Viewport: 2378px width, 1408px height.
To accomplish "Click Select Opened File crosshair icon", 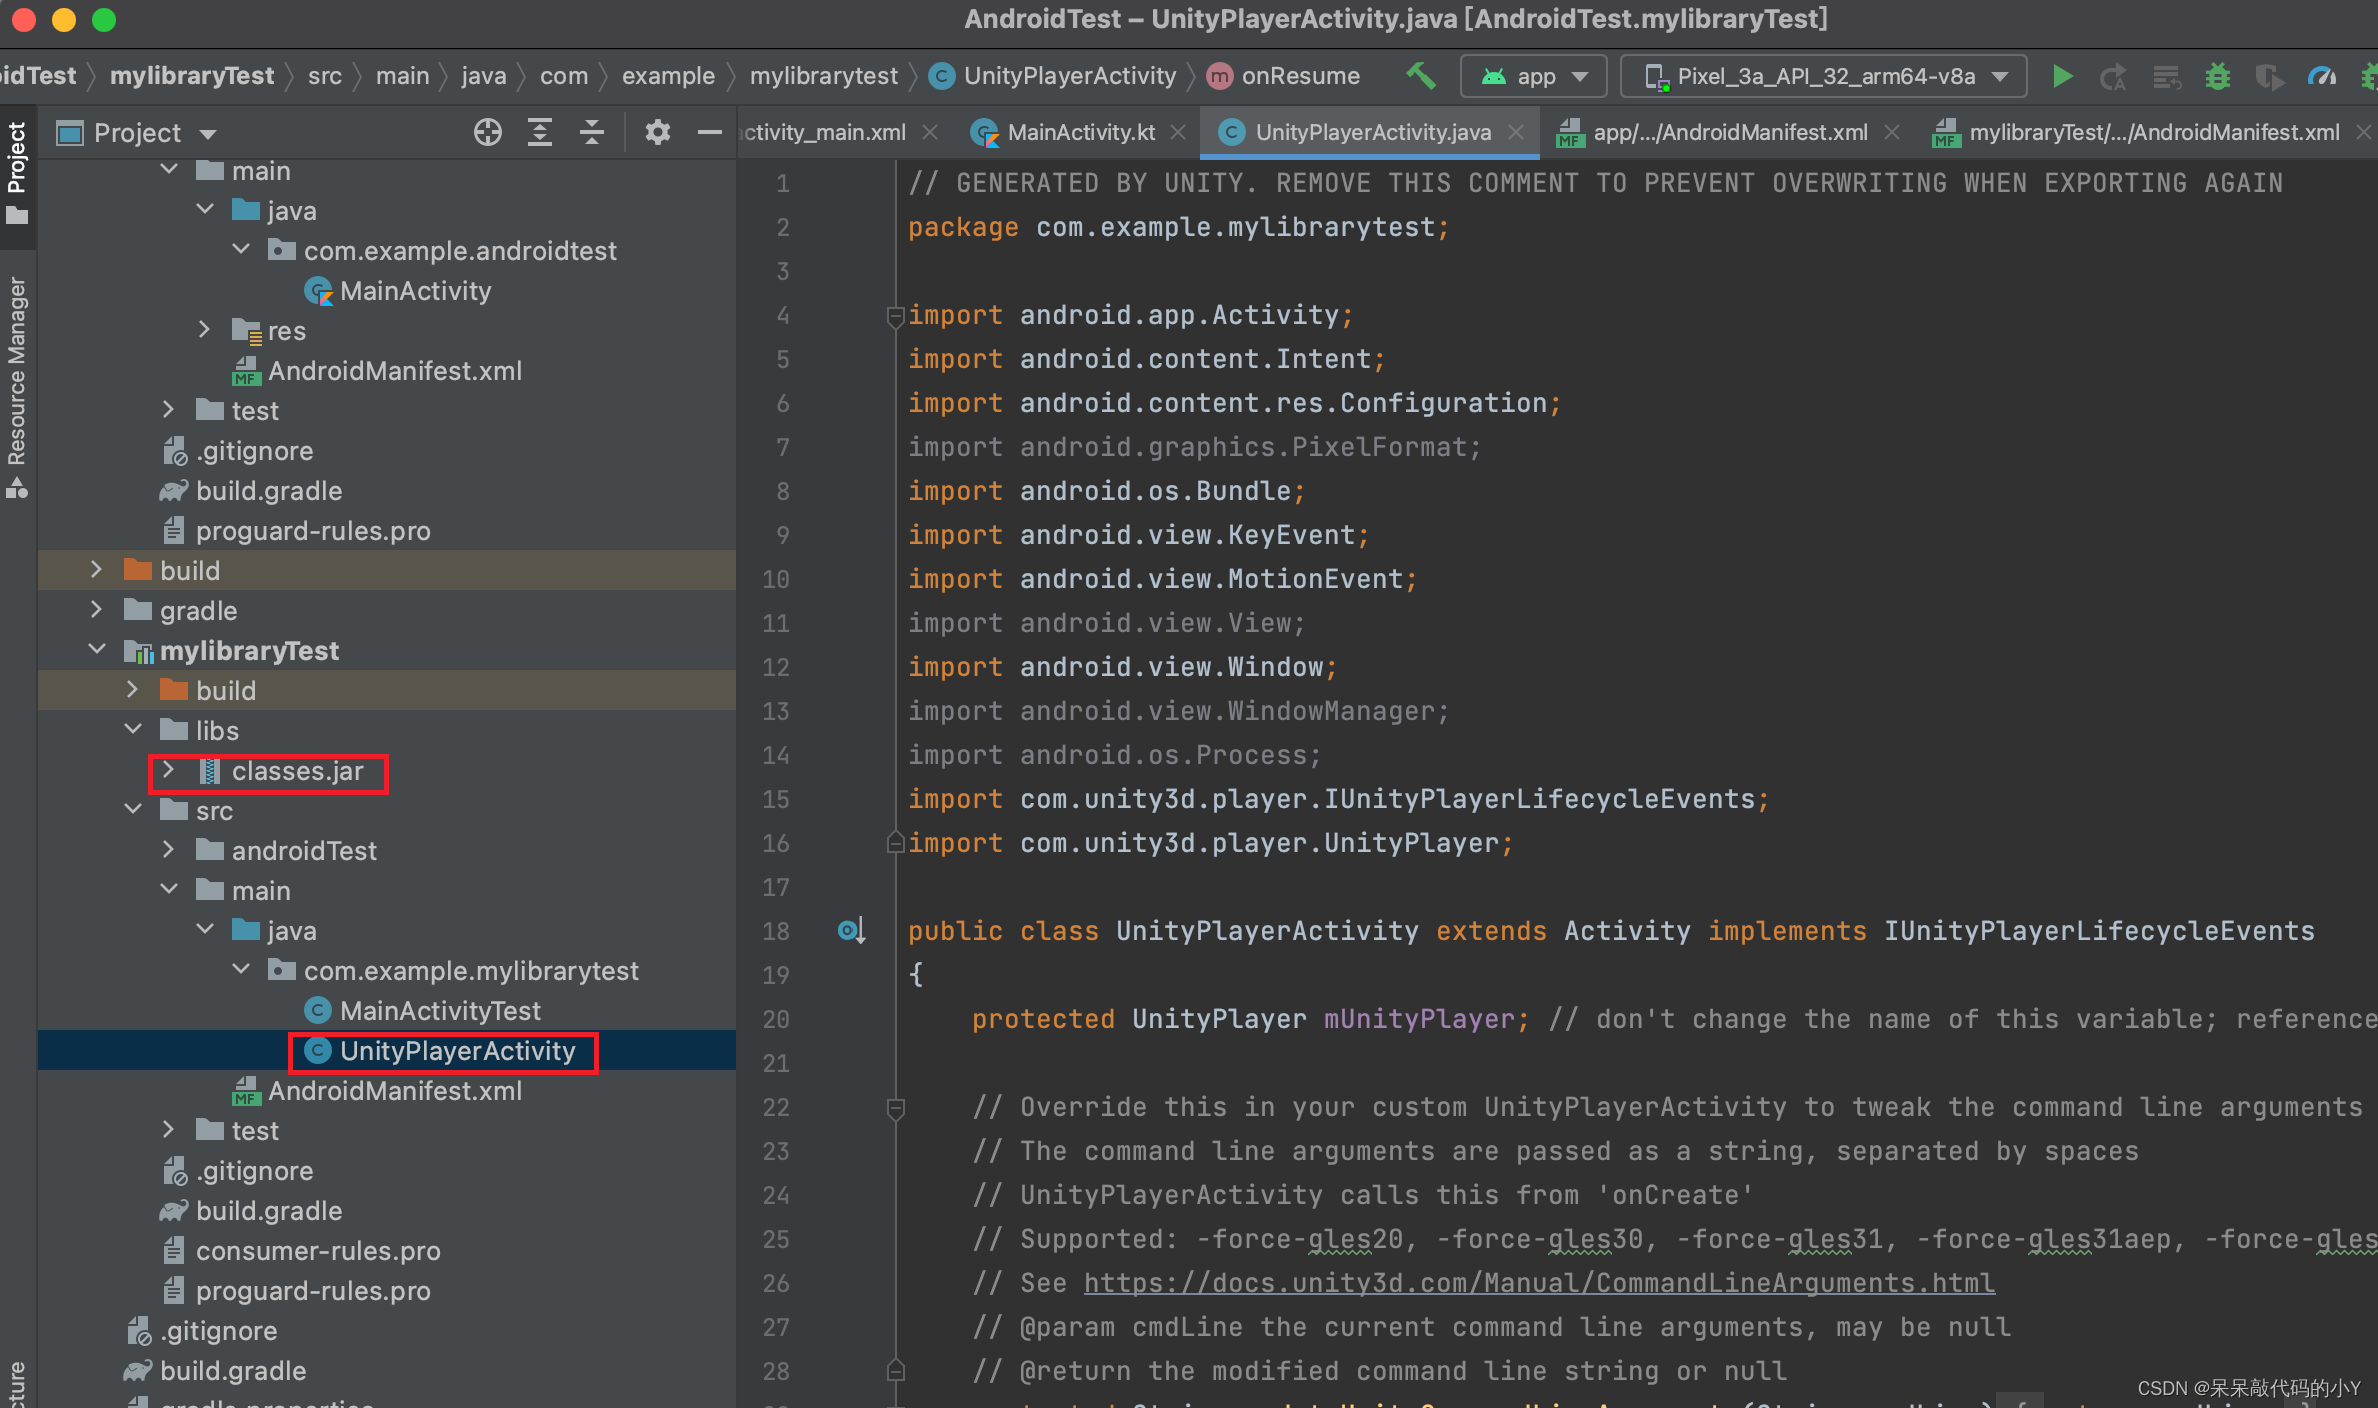I will [487, 133].
